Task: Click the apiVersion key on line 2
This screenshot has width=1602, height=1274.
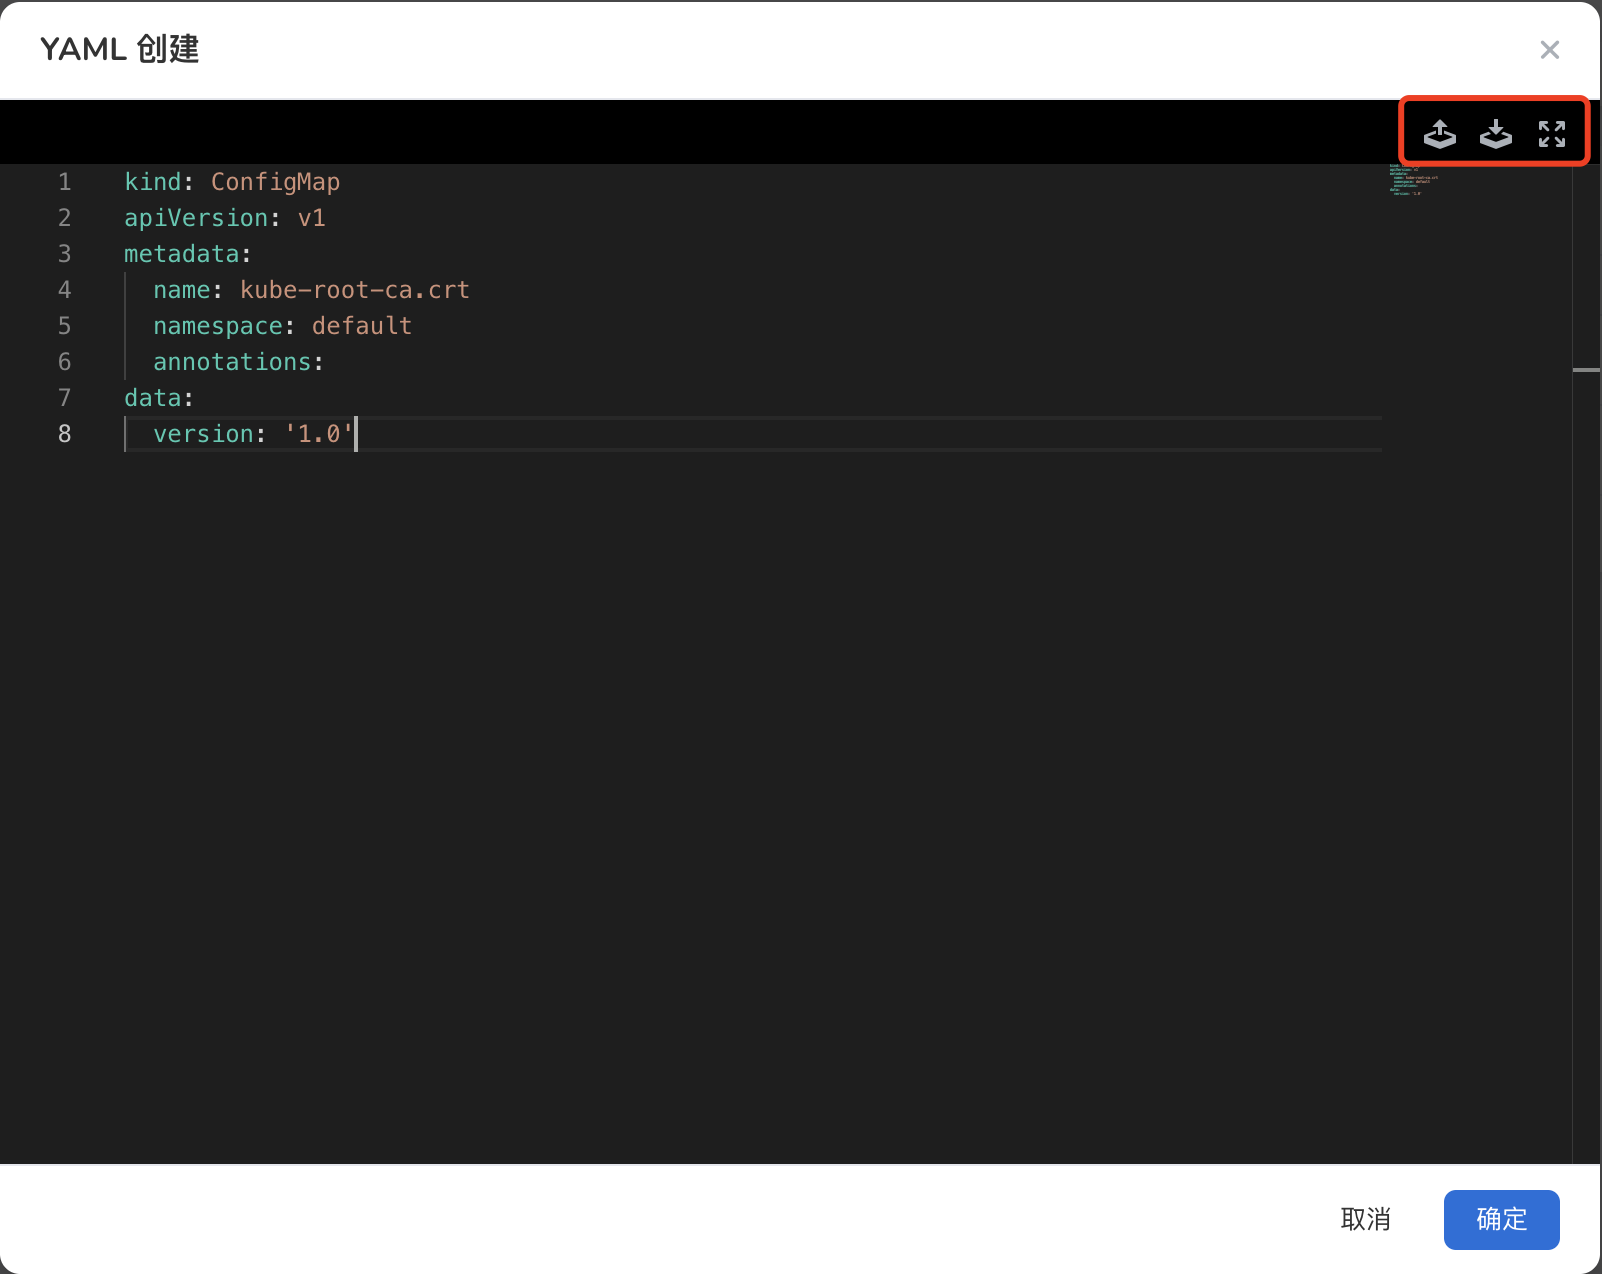Action: 196,218
